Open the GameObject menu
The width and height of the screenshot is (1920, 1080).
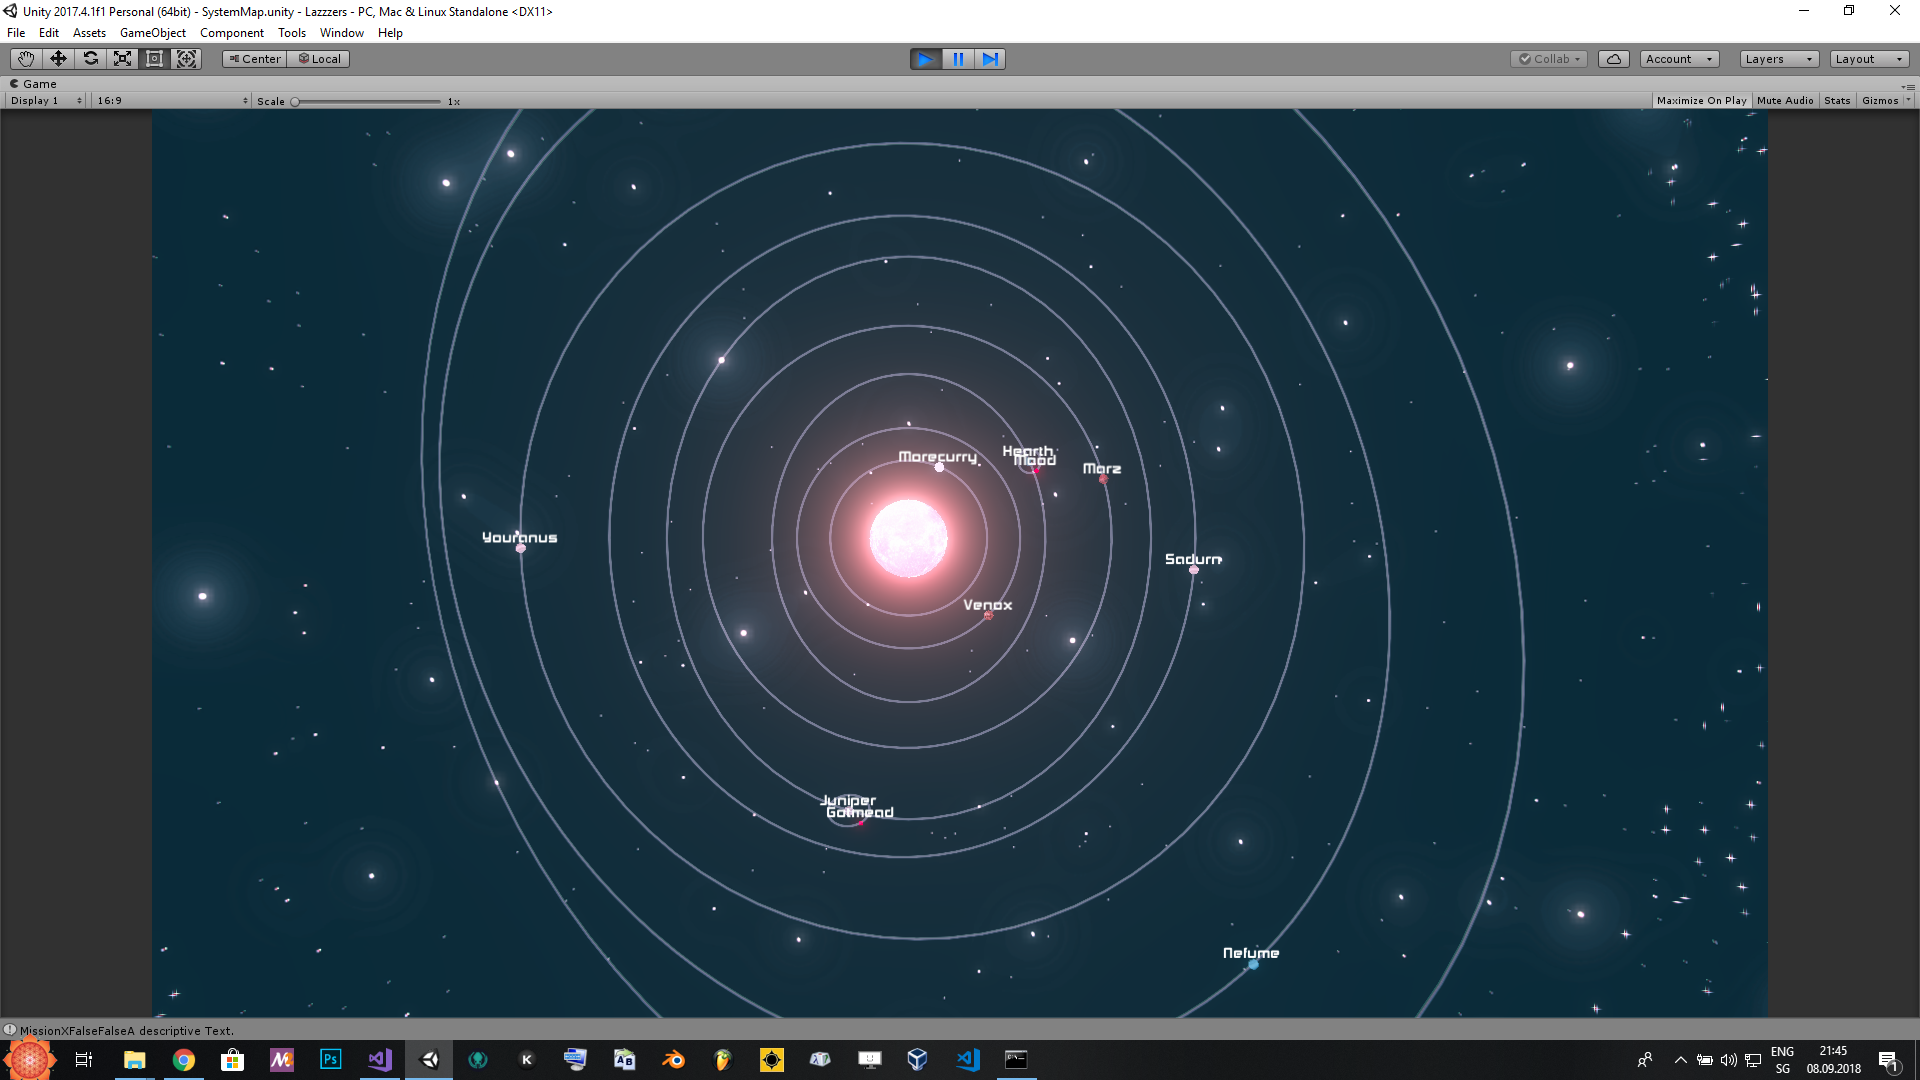(152, 33)
